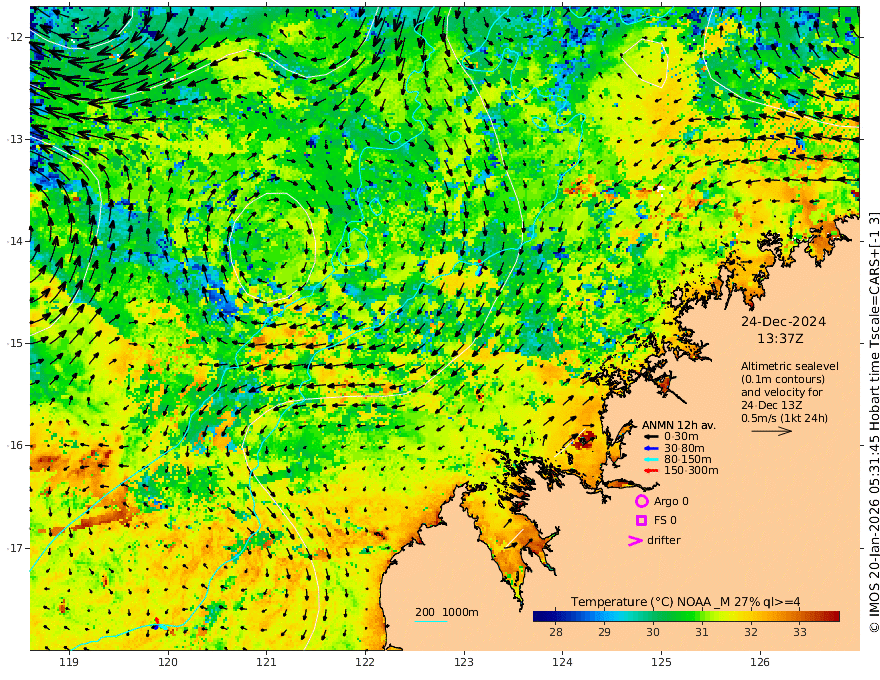
Task: Click the 'drifter' label
Action: (x=663, y=540)
